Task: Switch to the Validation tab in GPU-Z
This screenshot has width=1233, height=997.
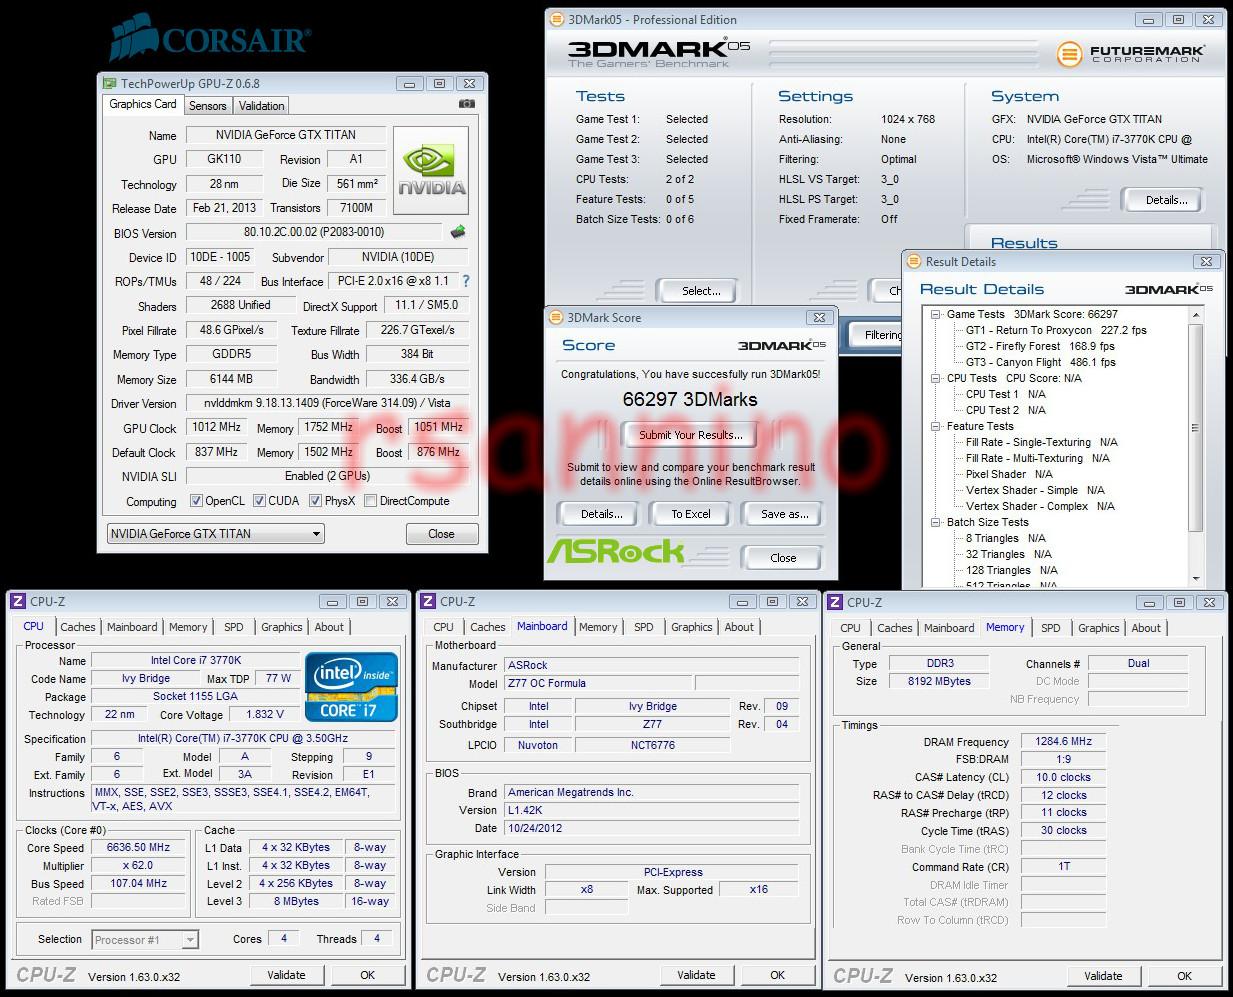Action: pos(261,106)
